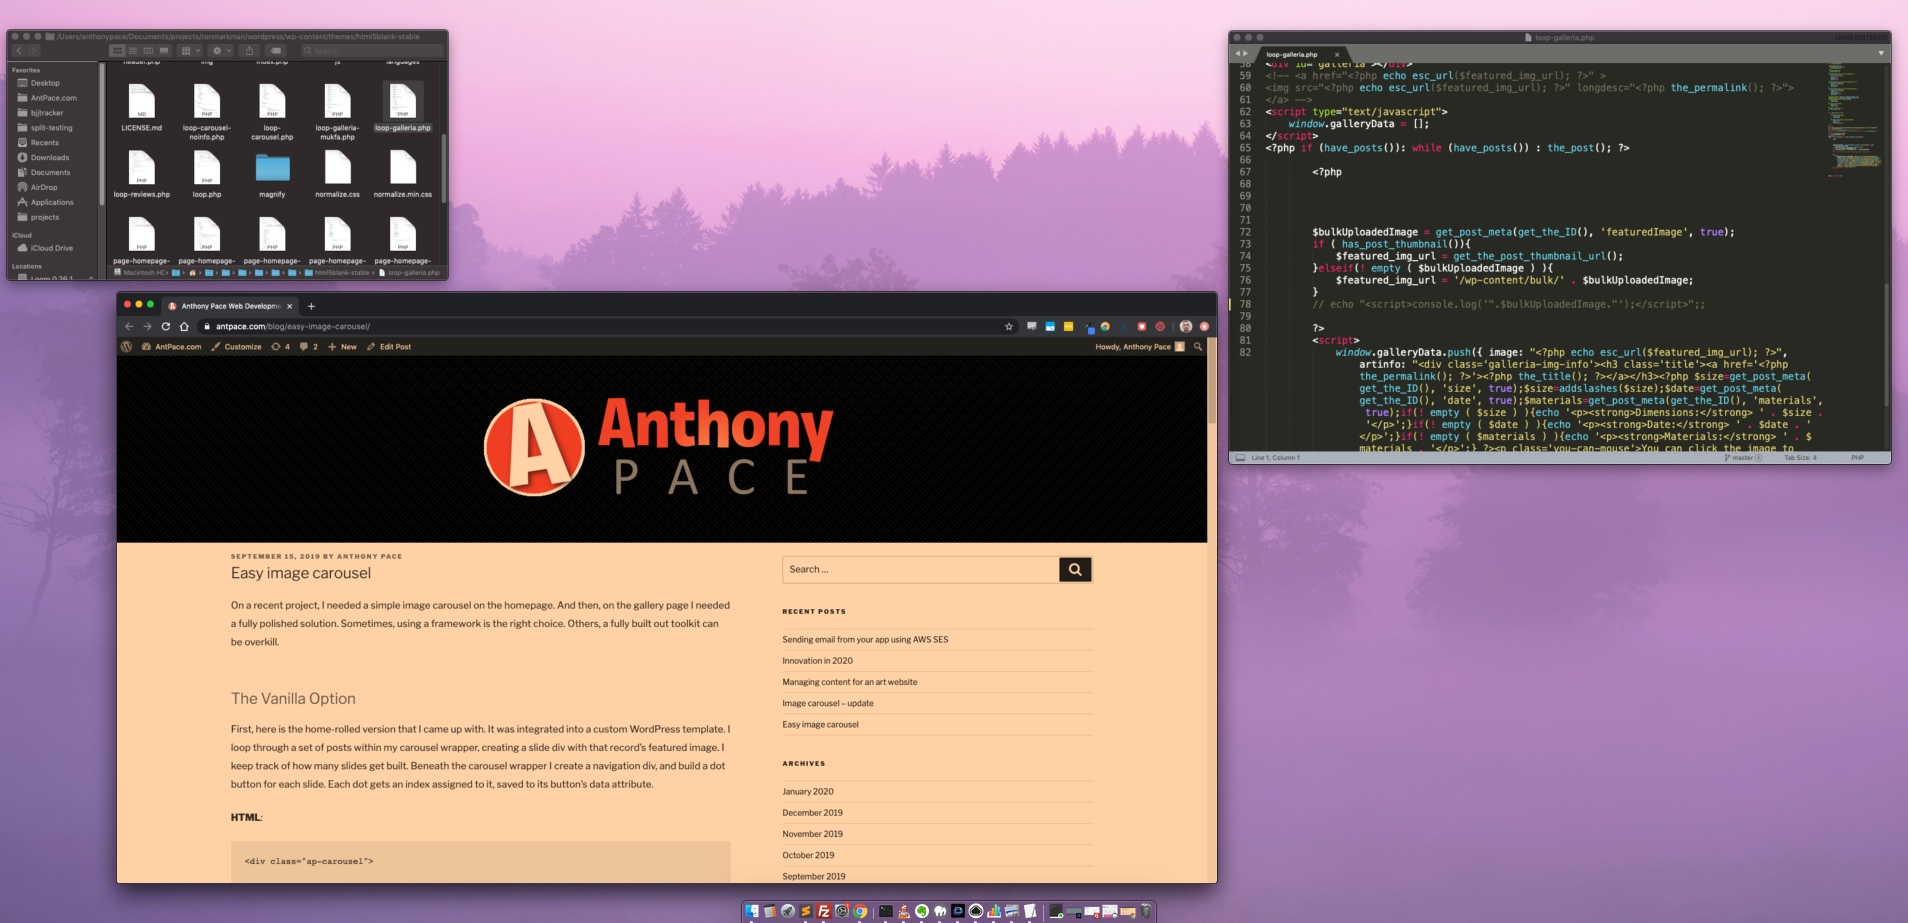Click Sublime Text minimap
This screenshot has width=1908, height=923.
[1854, 120]
